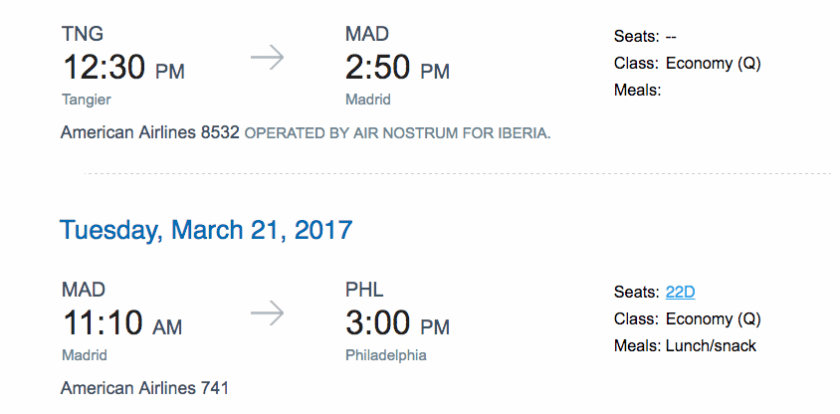Click the 11:10 AM departure time
Viewport: 840px width, 414px height.
121,323
